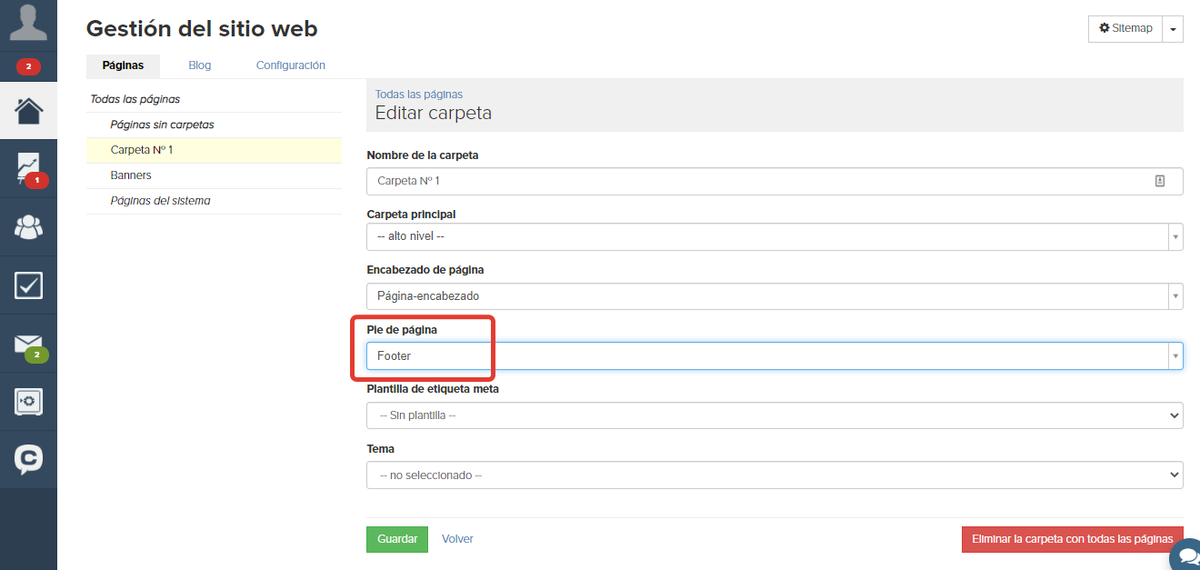Open the tasks checkmark icon
The image size is (1200, 570).
[x=28, y=286]
